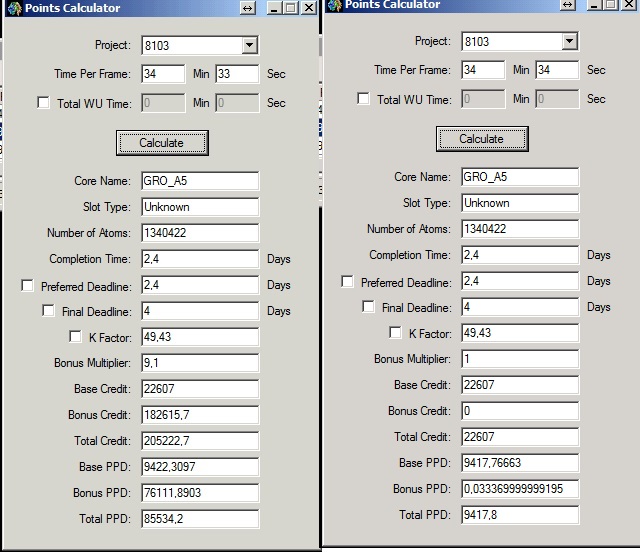This screenshot has width=640, height=552.
Task: Click Completion Time field in left window
Action: tap(200, 259)
